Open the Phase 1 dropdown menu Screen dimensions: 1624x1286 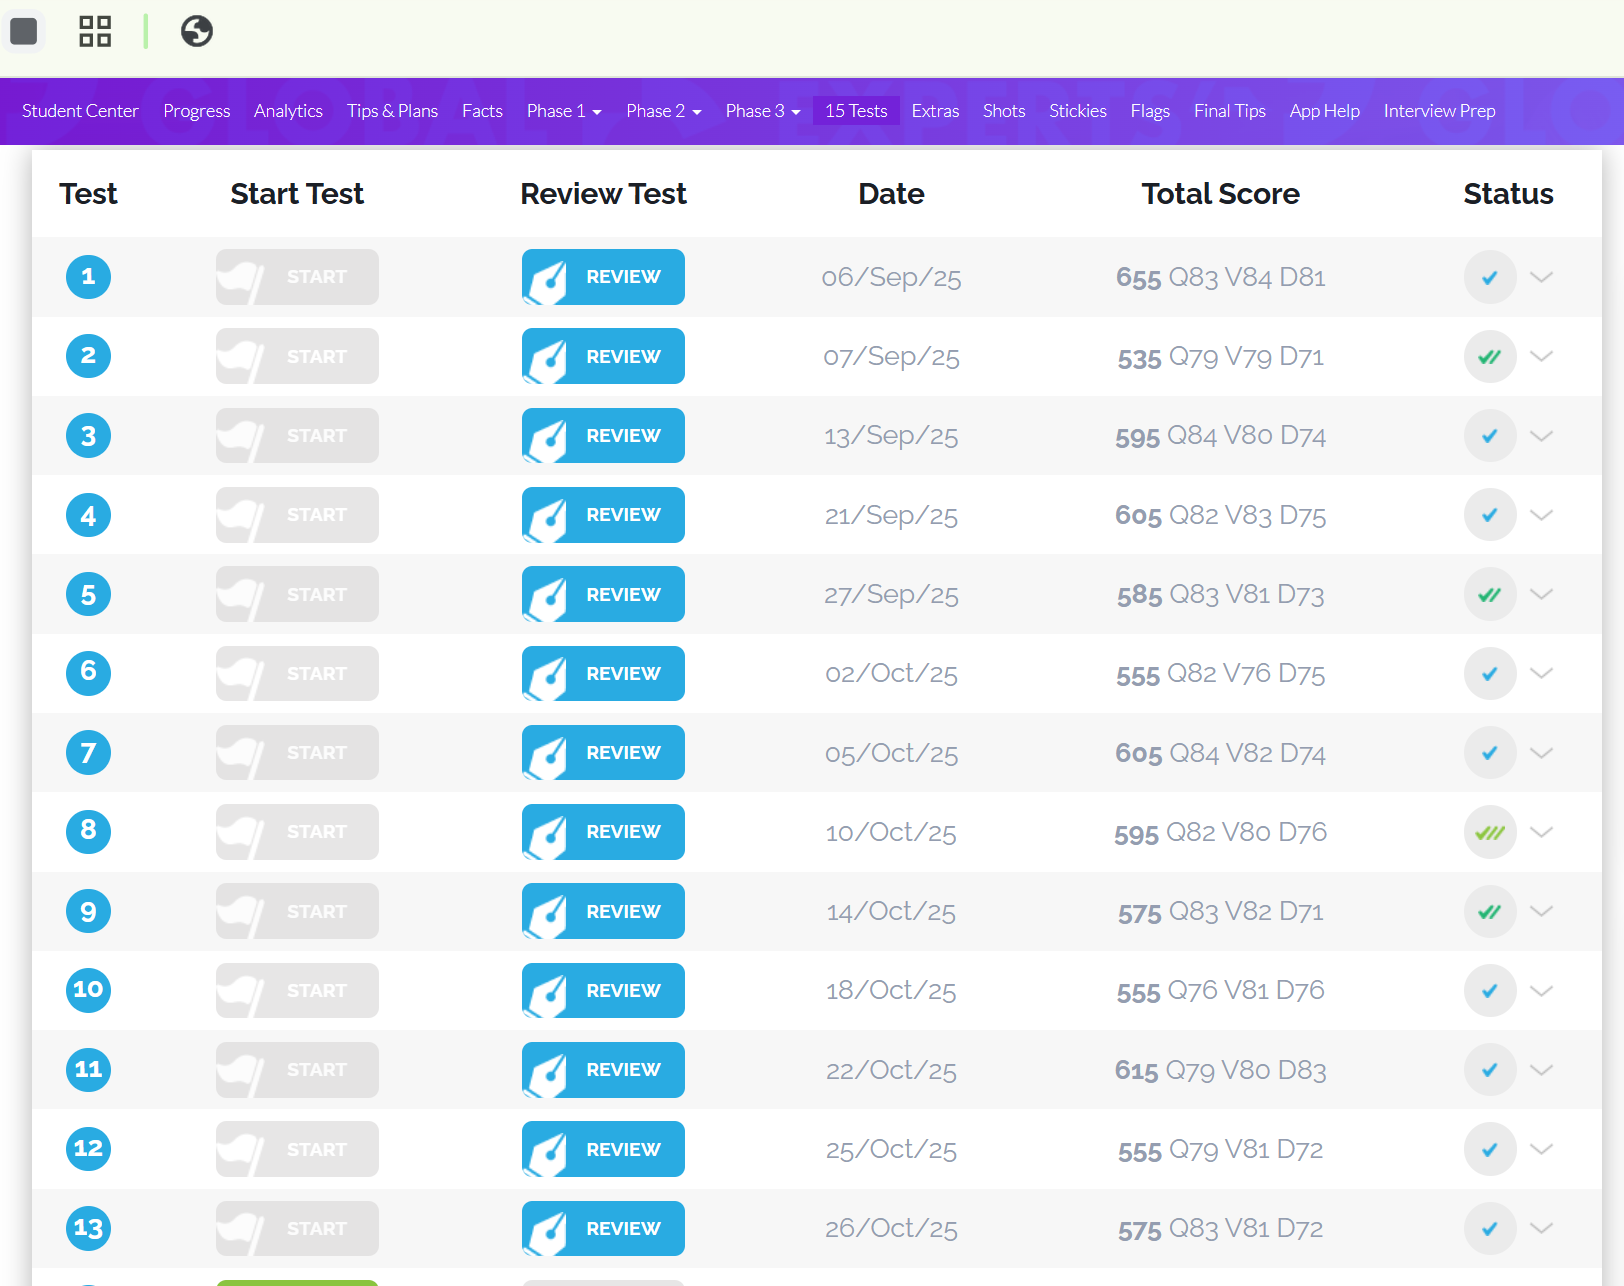(564, 111)
